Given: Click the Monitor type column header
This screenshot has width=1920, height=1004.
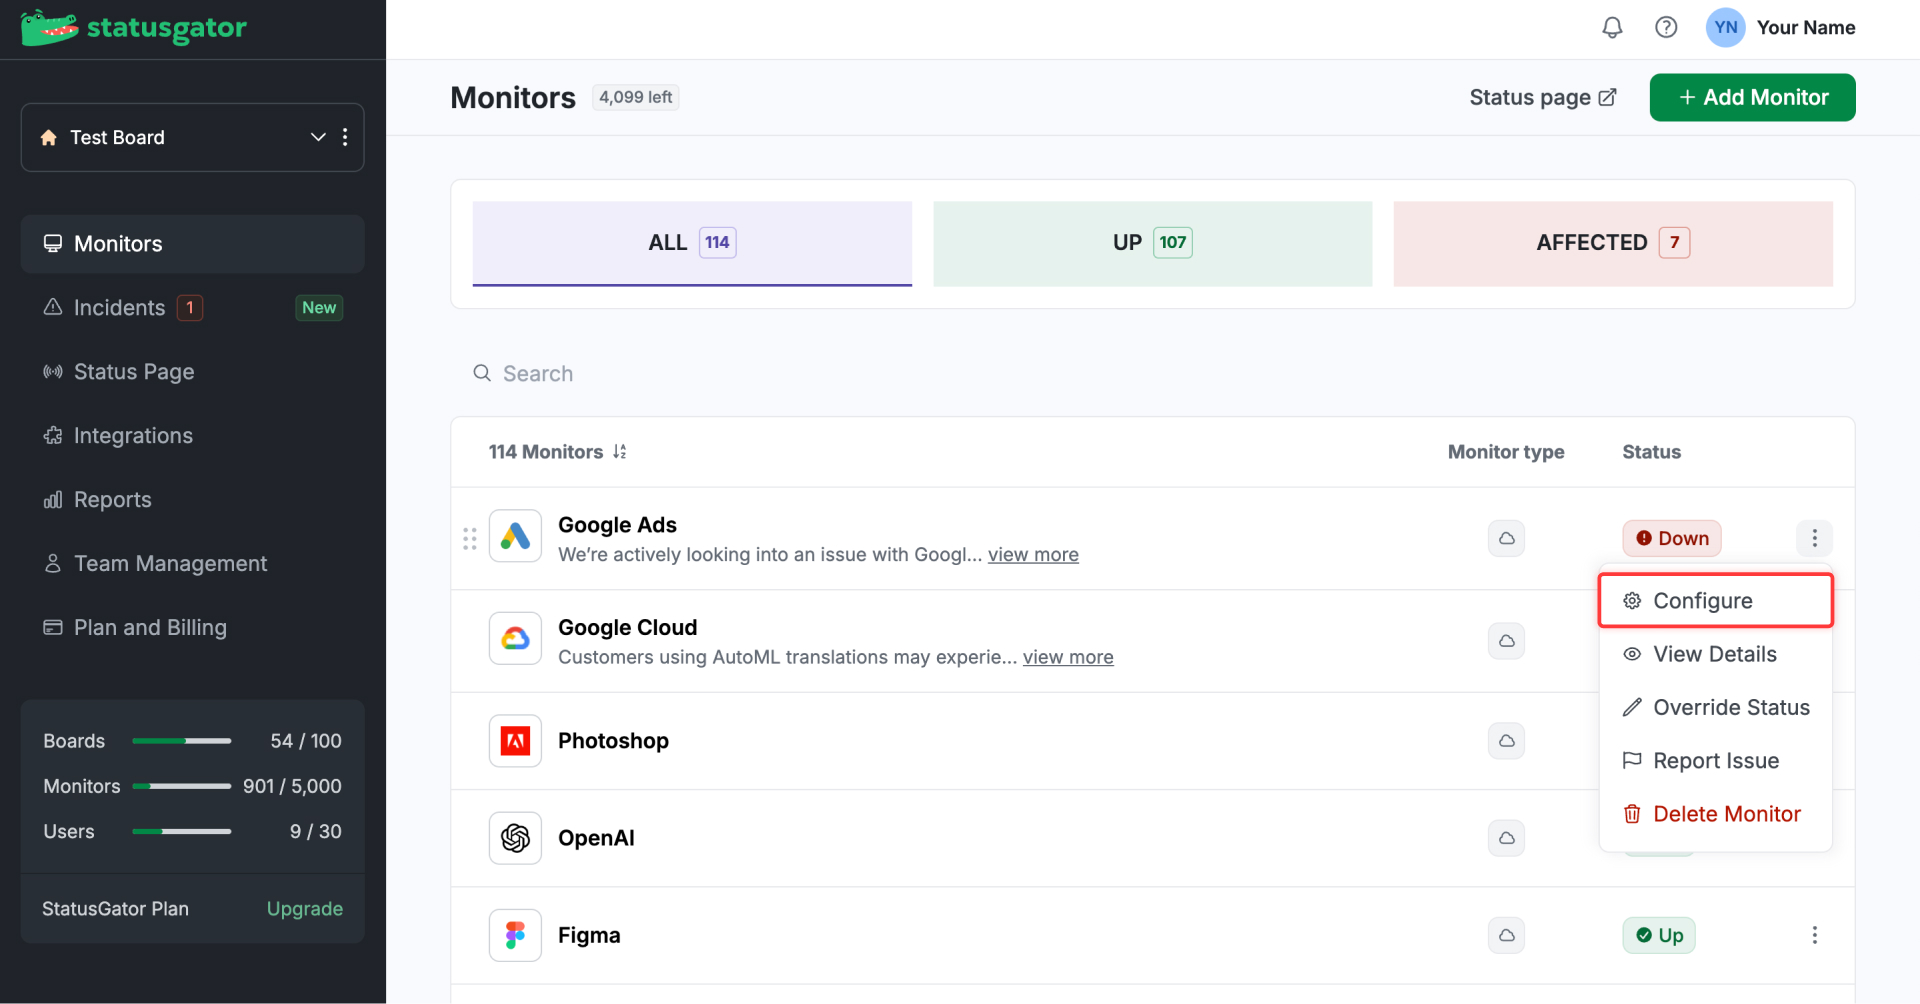Looking at the screenshot, I should (x=1506, y=452).
